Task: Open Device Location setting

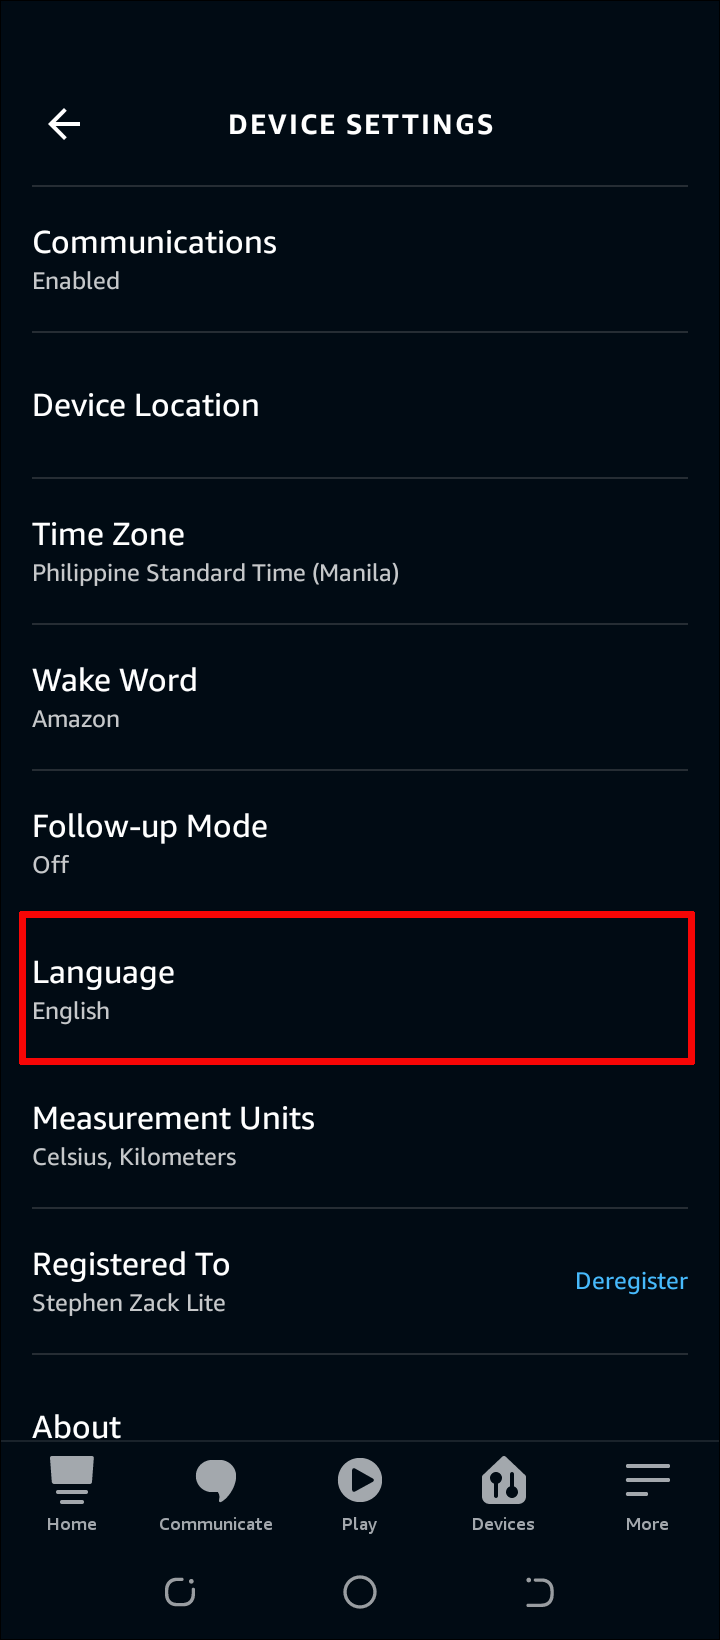Action: pyautogui.click(x=146, y=405)
